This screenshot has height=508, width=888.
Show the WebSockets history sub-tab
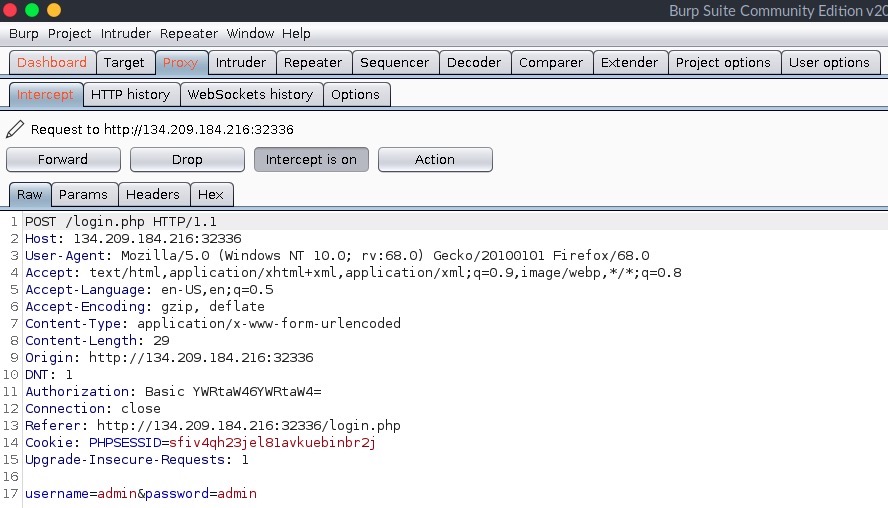coord(250,95)
